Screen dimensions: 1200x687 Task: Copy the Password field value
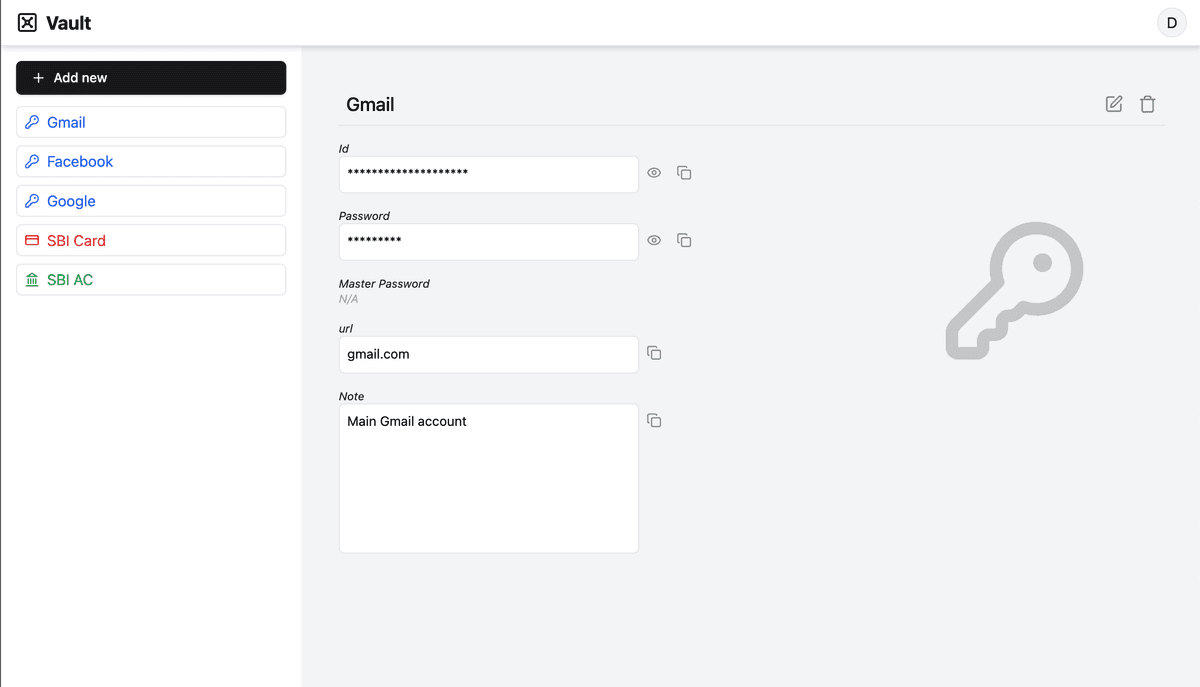684,240
